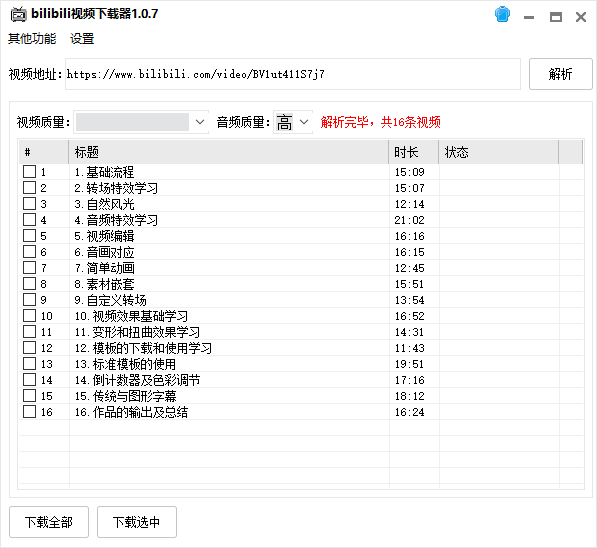Close the bilibili downloader window
The height and width of the screenshot is (548, 597).
click(581, 17)
